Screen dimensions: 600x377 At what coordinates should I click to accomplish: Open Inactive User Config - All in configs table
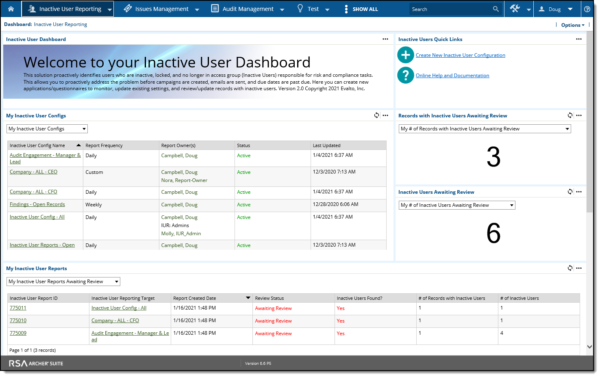click(x=37, y=217)
